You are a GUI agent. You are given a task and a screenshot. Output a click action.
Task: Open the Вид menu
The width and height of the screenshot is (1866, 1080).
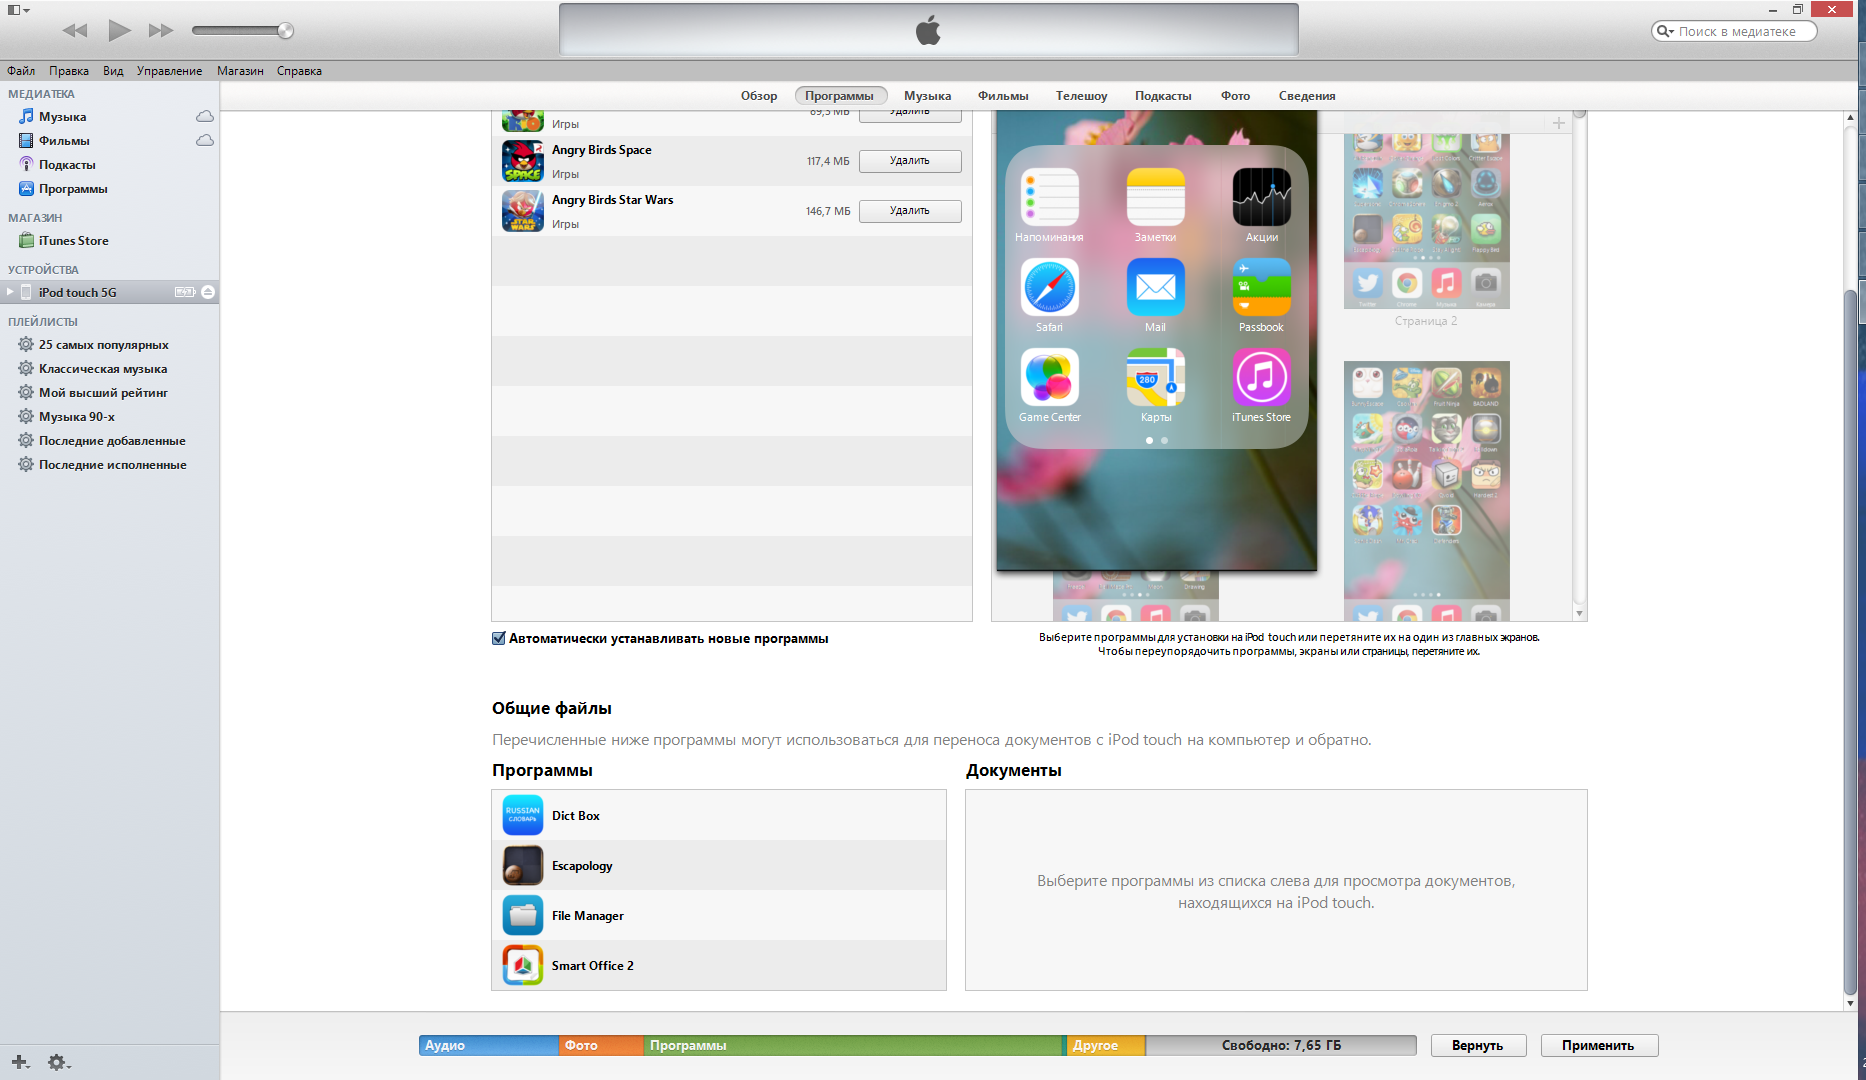[x=113, y=71]
